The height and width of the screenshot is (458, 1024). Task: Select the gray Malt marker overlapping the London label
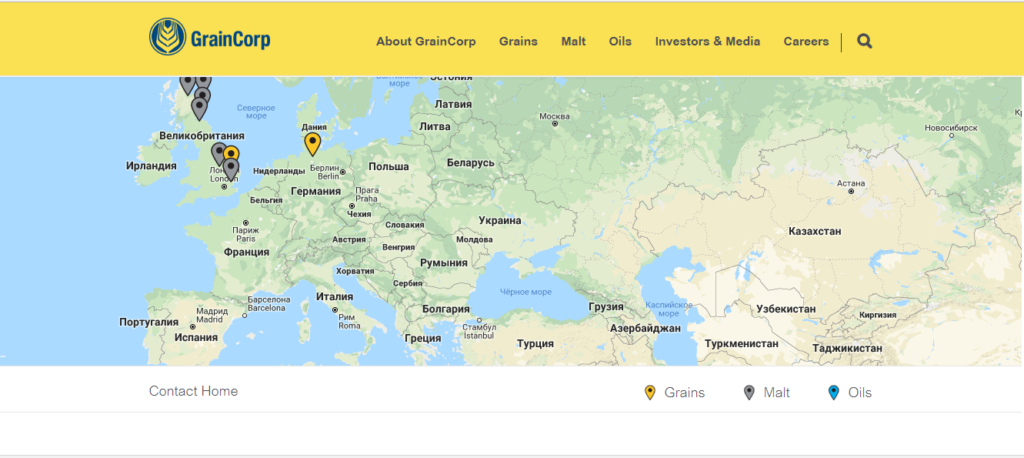point(231,170)
